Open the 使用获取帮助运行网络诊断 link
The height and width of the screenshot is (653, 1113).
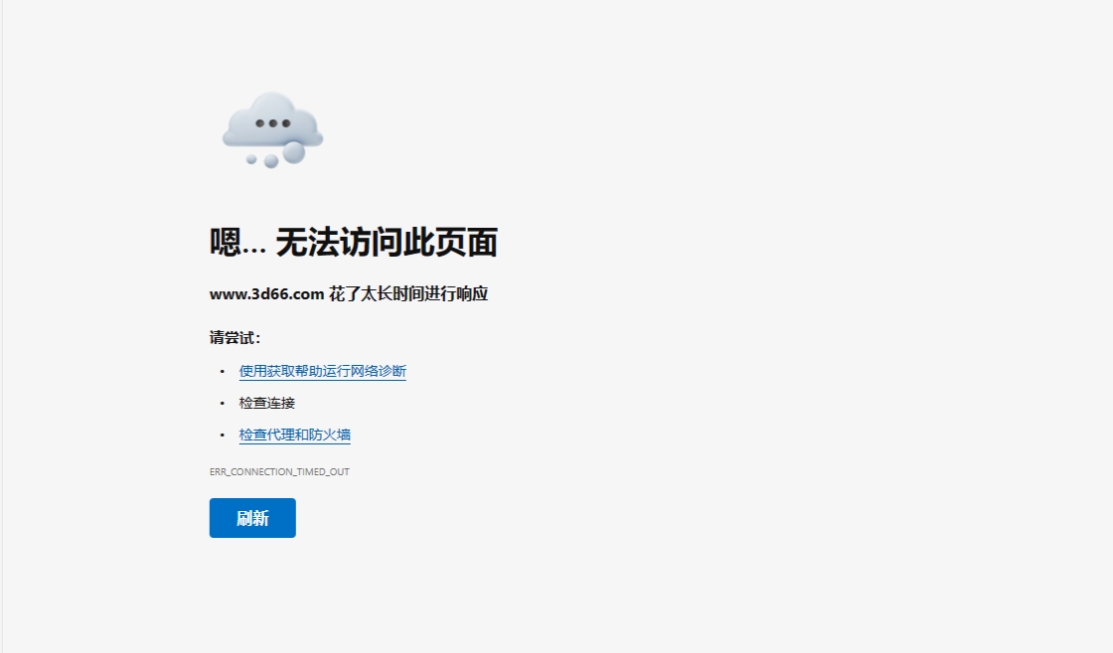click(x=322, y=371)
